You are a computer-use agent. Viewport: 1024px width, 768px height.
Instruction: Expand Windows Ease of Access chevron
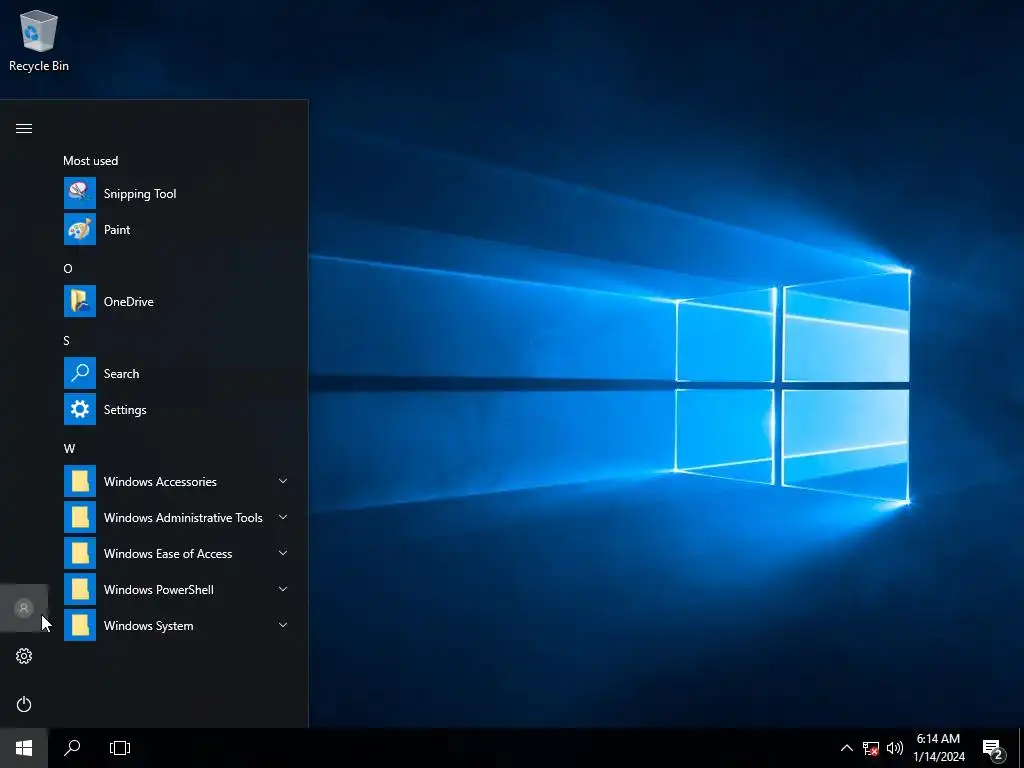[x=283, y=553]
